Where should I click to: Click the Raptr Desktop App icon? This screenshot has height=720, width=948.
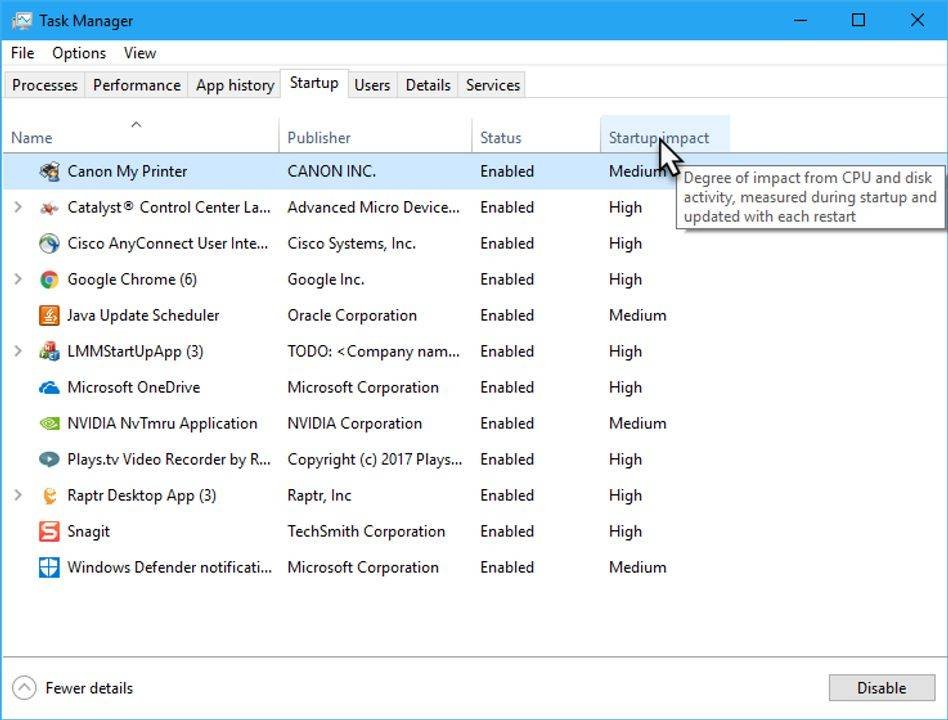point(50,496)
